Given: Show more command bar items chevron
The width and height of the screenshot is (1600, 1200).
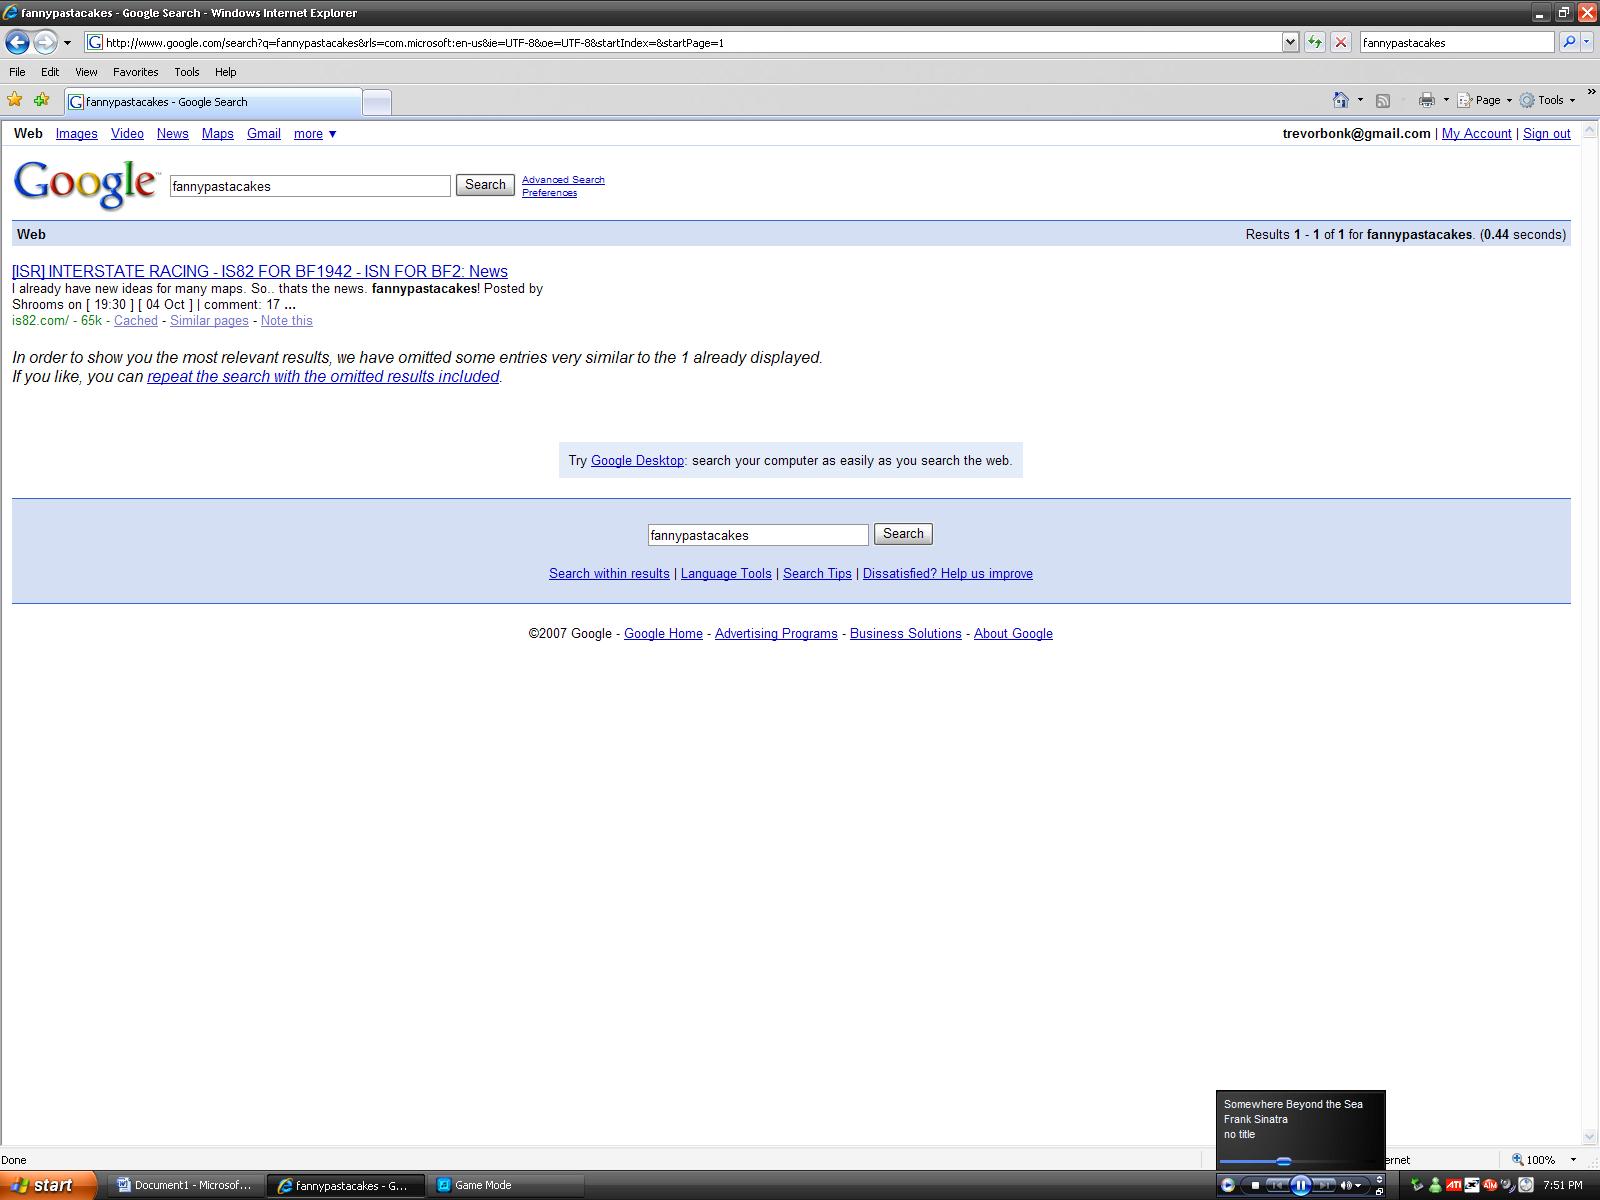Looking at the screenshot, I should click(1590, 92).
